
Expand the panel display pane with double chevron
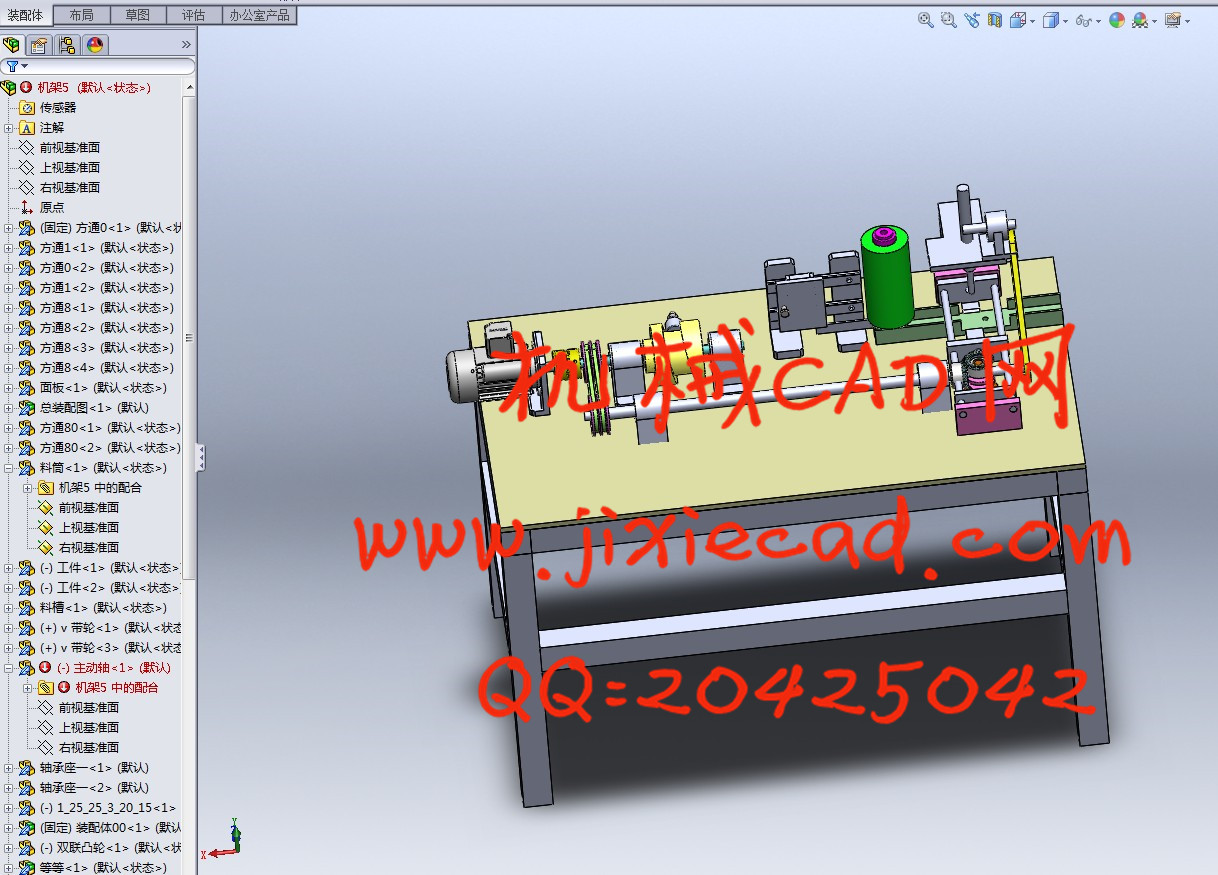(x=186, y=45)
